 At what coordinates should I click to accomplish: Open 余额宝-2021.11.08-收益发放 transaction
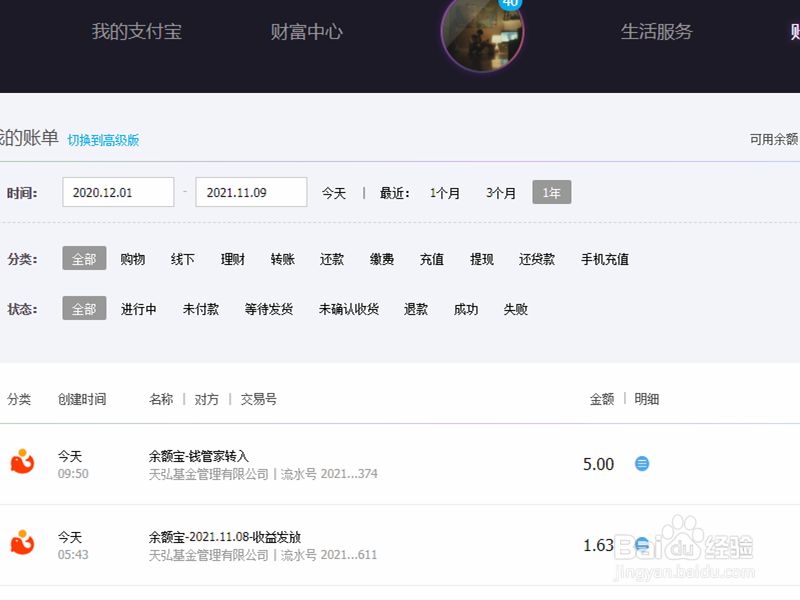point(224,537)
